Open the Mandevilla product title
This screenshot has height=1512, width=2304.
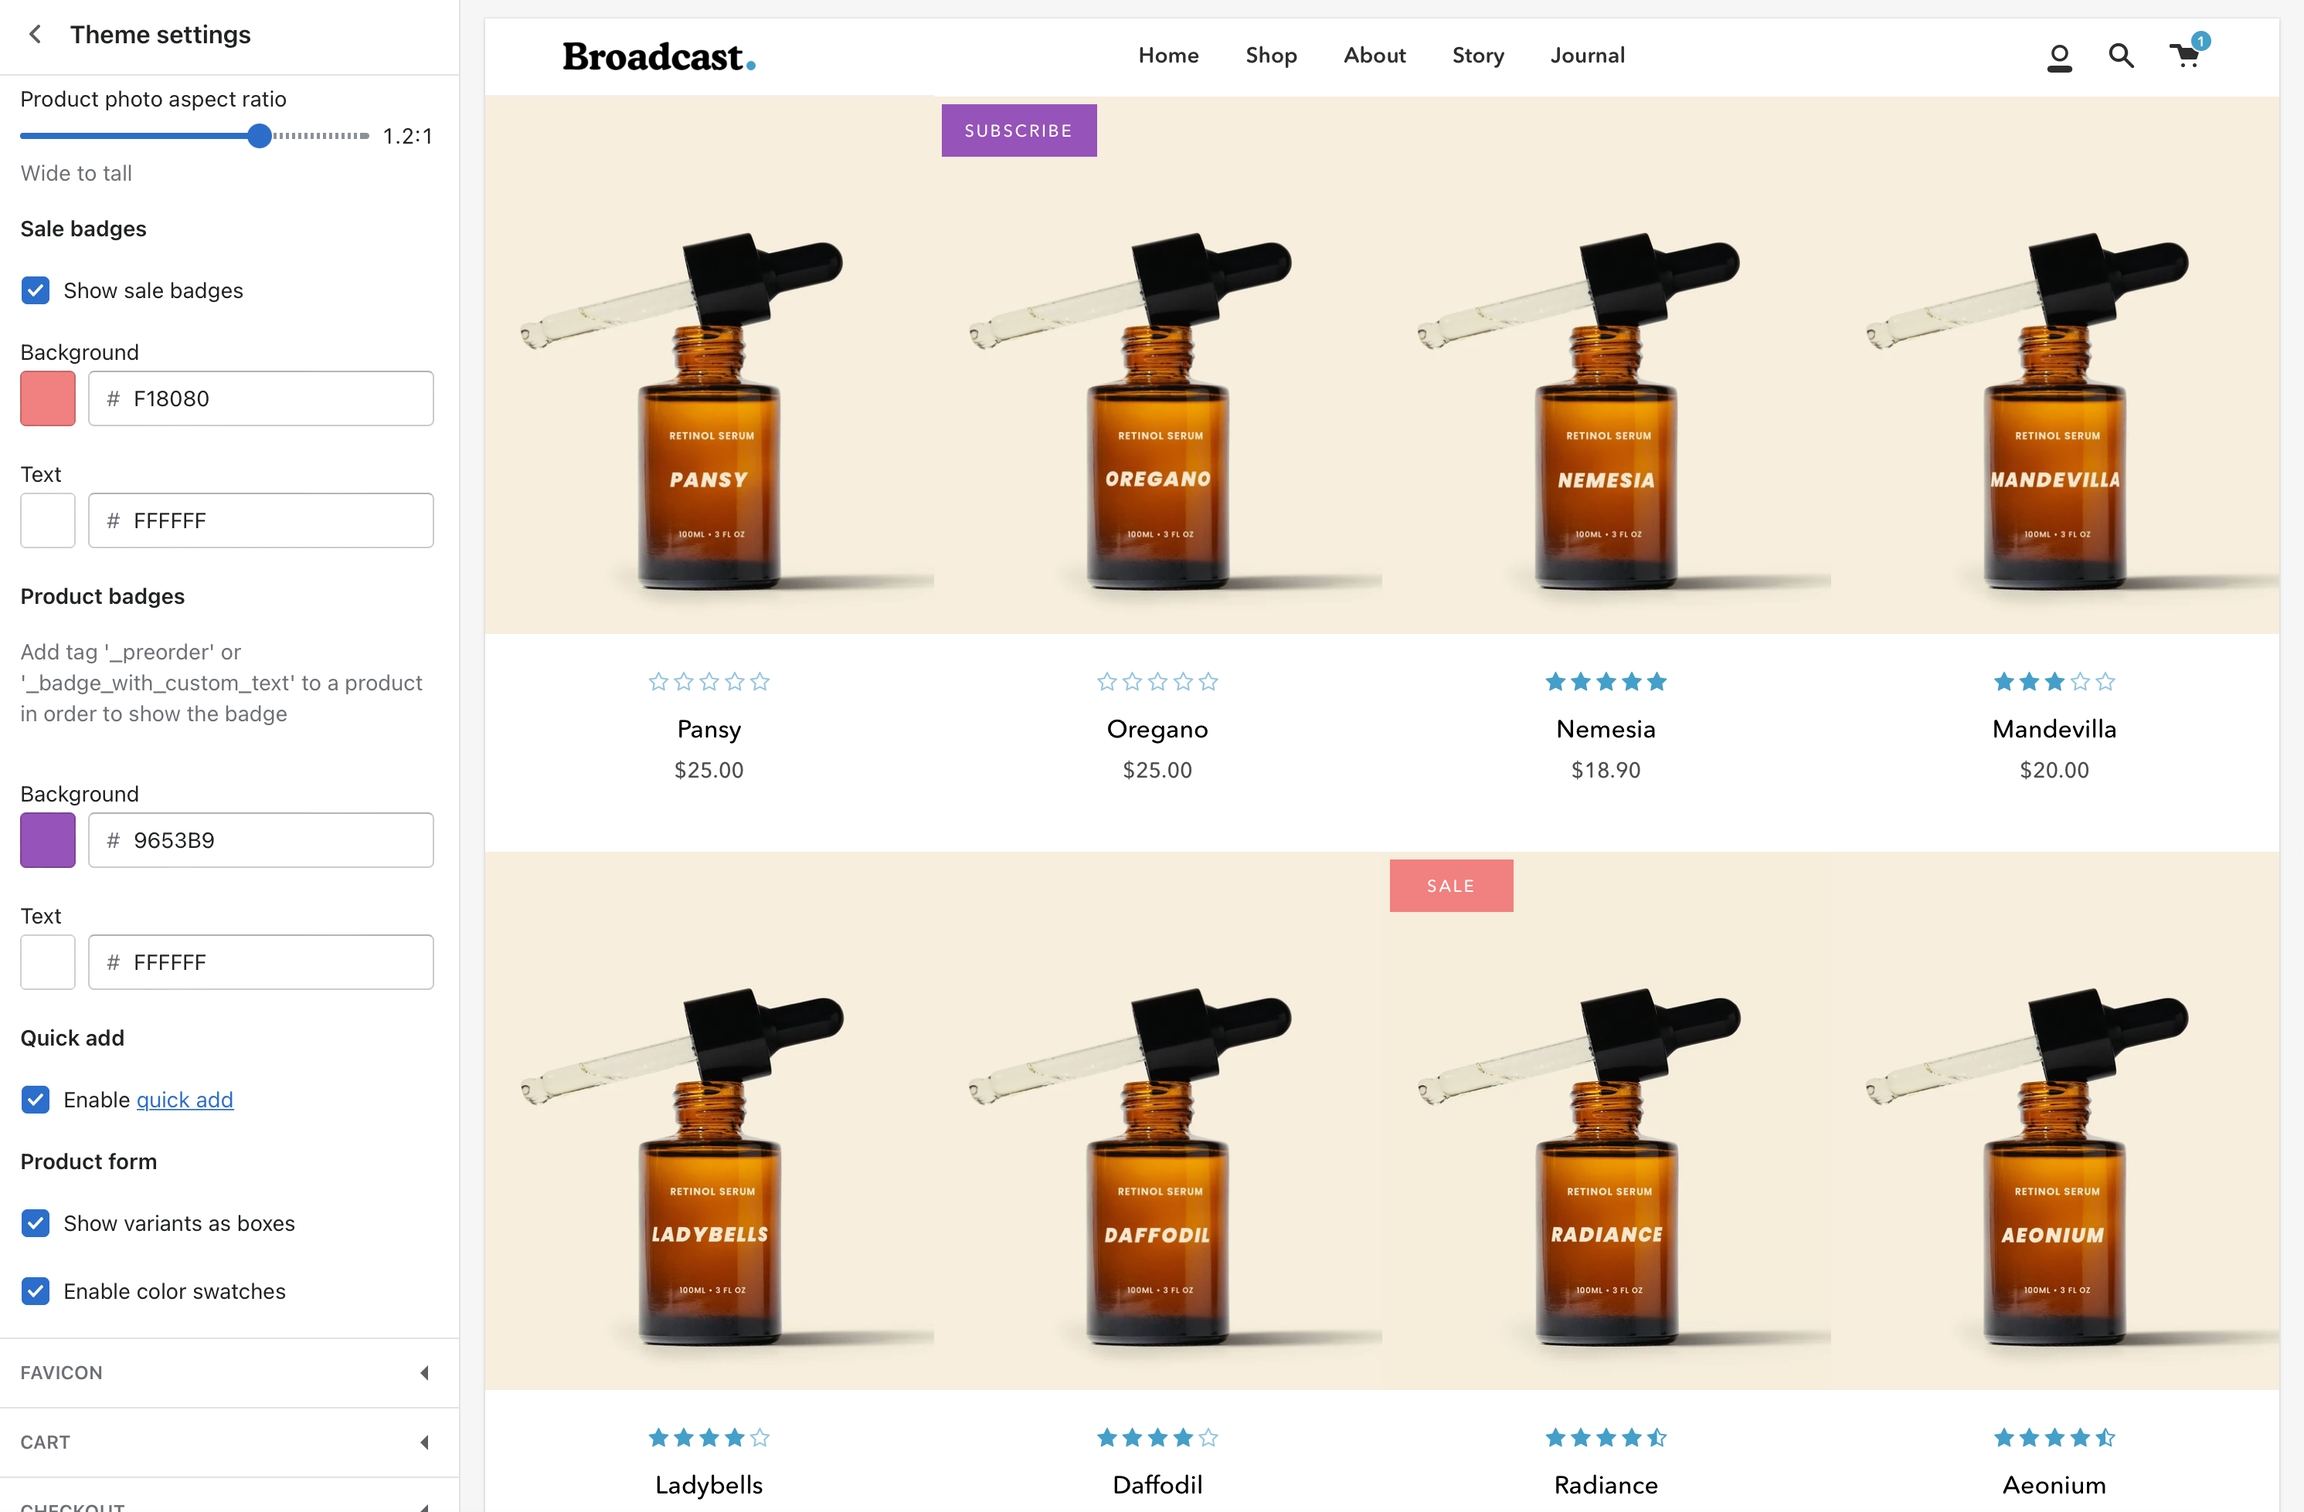pyautogui.click(x=2053, y=729)
